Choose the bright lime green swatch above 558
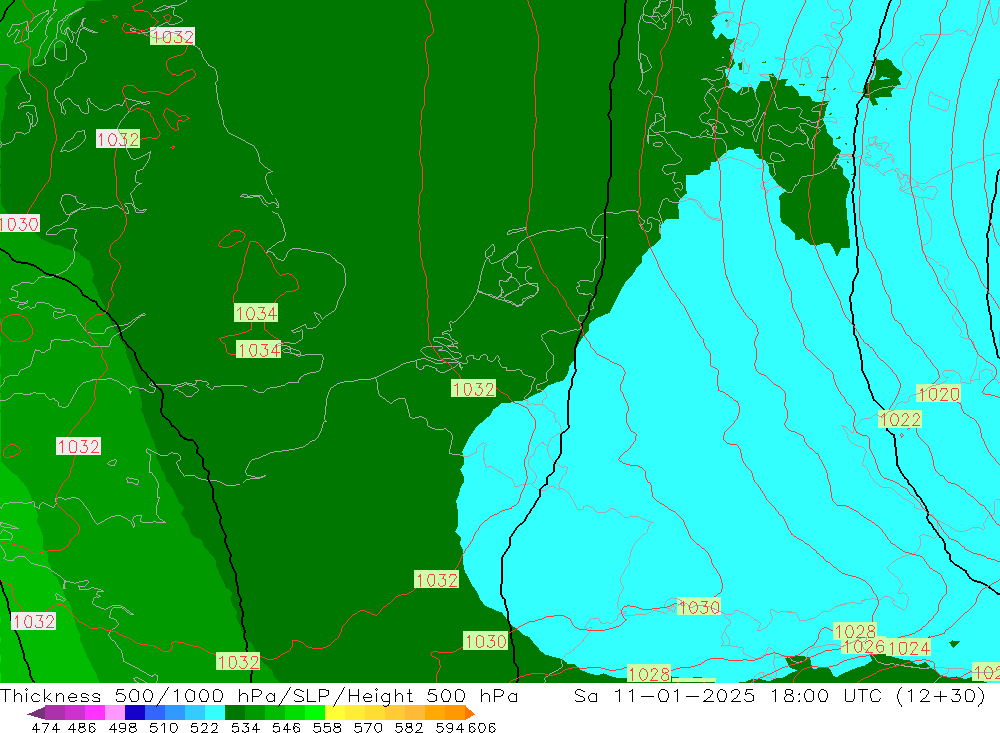This screenshot has width=1000, height=733. click(x=315, y=713)
